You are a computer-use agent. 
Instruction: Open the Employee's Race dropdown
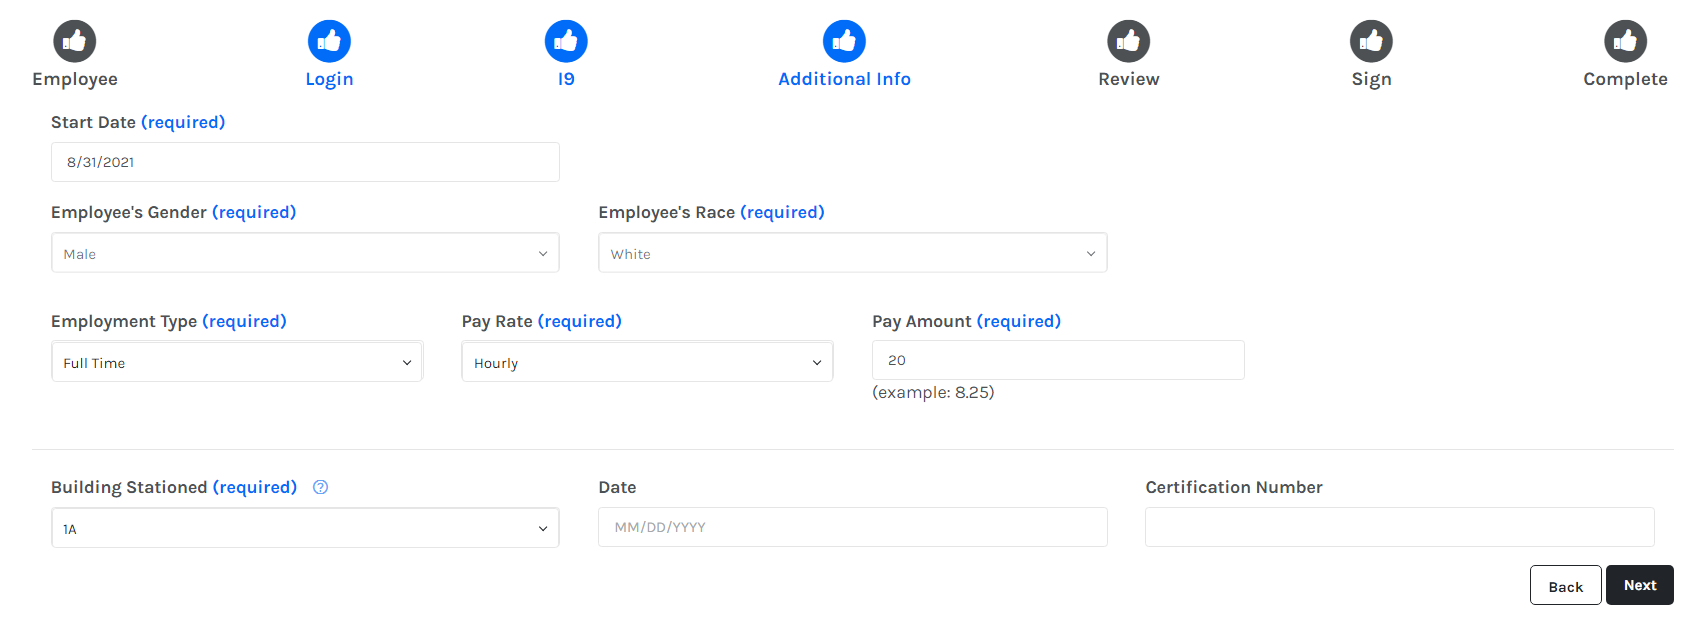(852, 253)
